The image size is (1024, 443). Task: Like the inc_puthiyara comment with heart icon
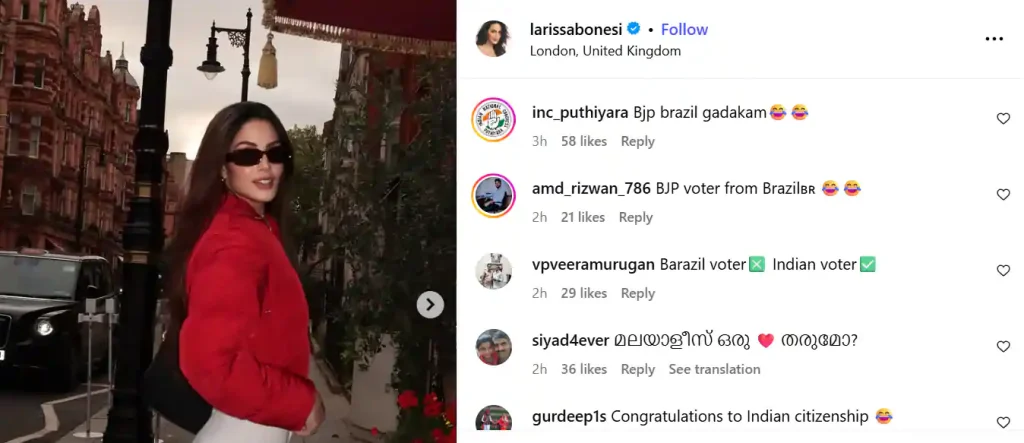coord(1003,118)
